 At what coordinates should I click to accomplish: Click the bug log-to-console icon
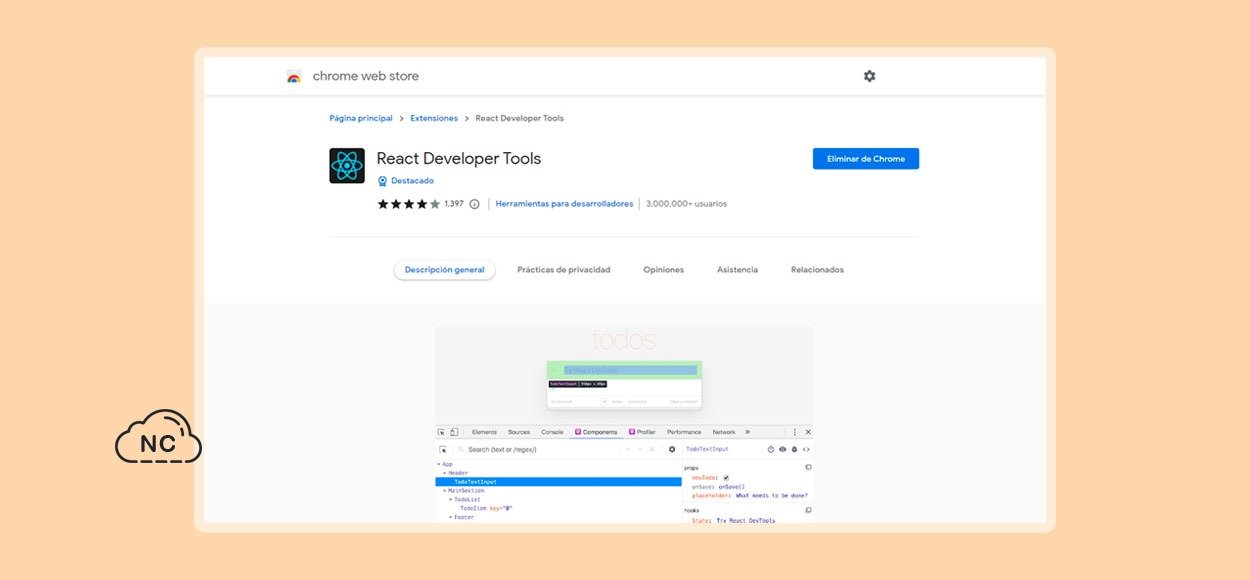(794, 450)
